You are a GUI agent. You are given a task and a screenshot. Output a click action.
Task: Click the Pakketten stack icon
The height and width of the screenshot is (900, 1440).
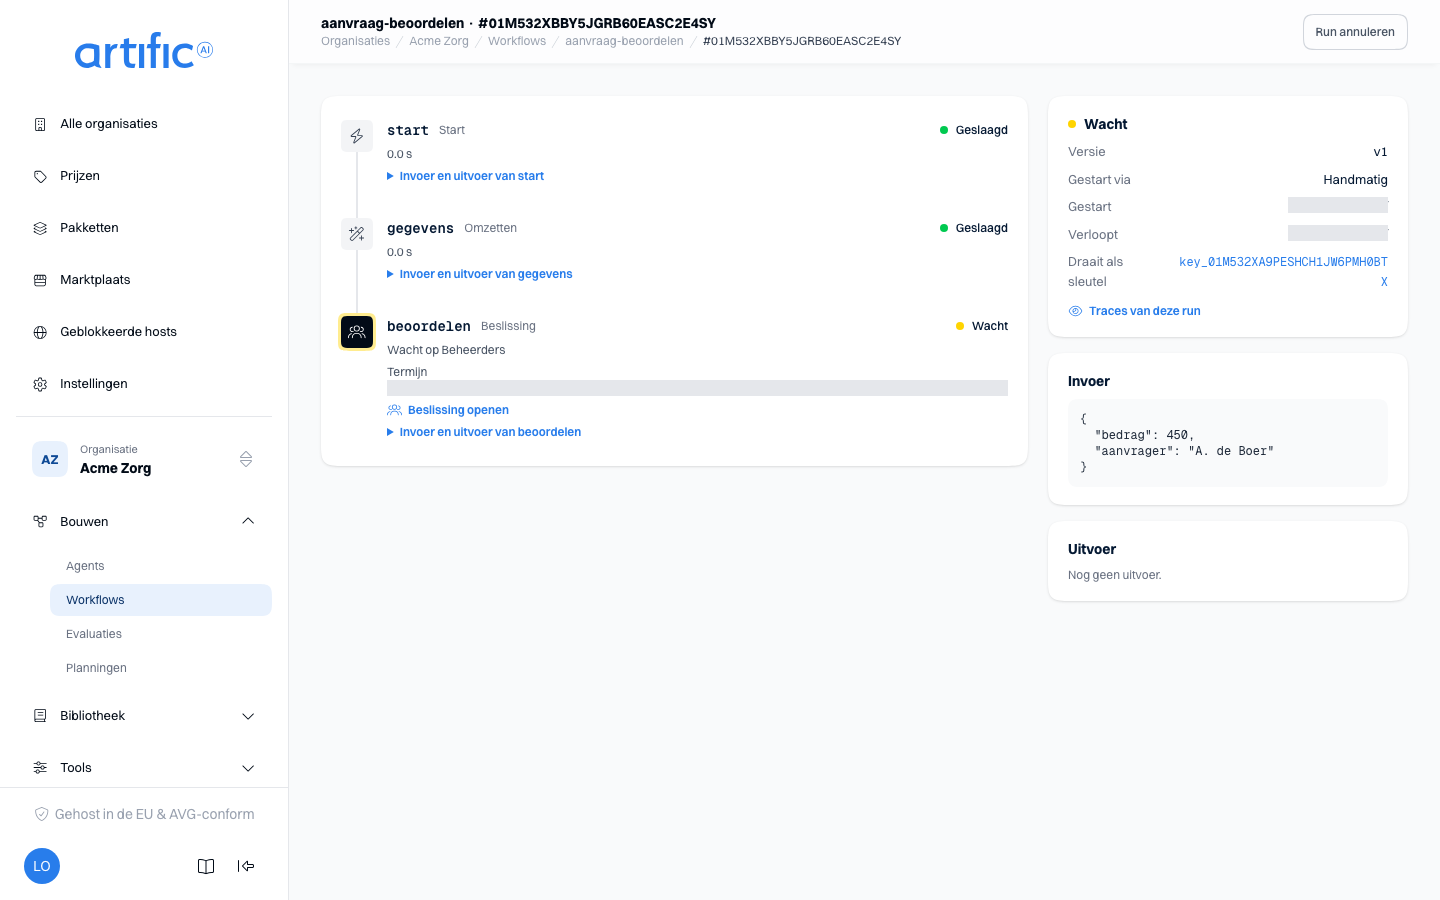coord(40,228)
